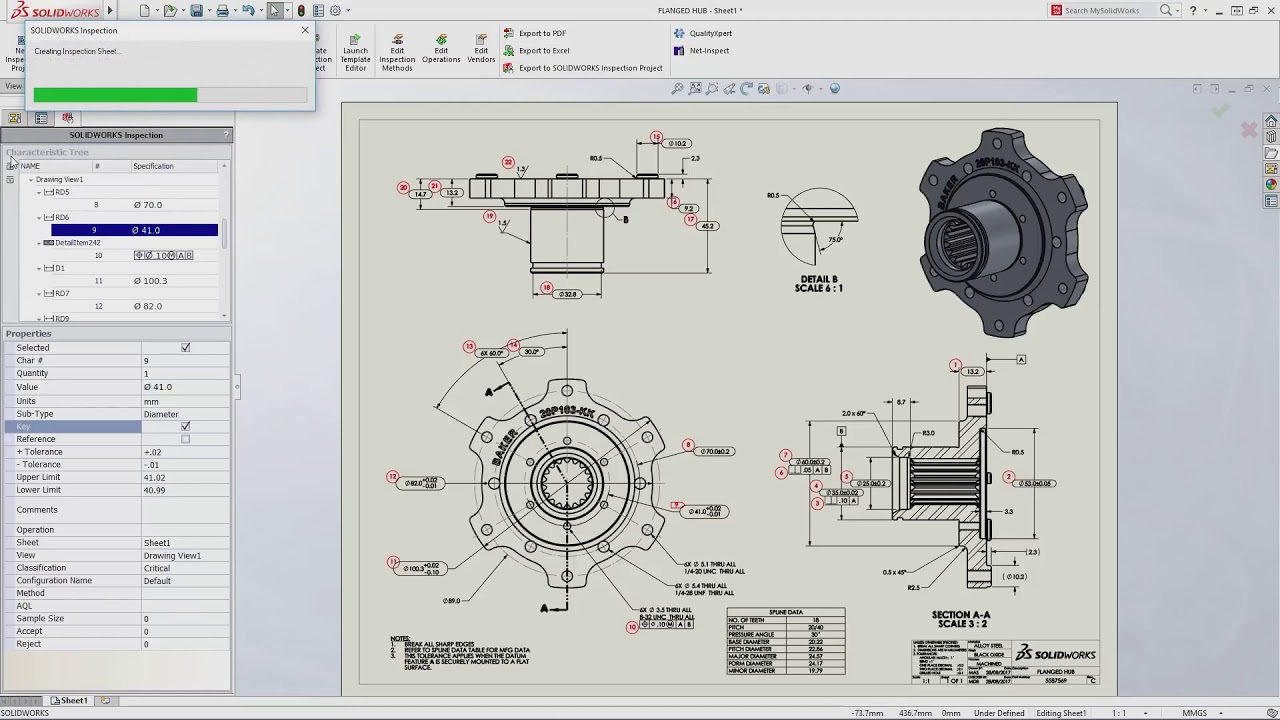Click Export to Excel
The width and height of the screenshot is (1280, 720).
pyautogui.click(x=544, y=50)
